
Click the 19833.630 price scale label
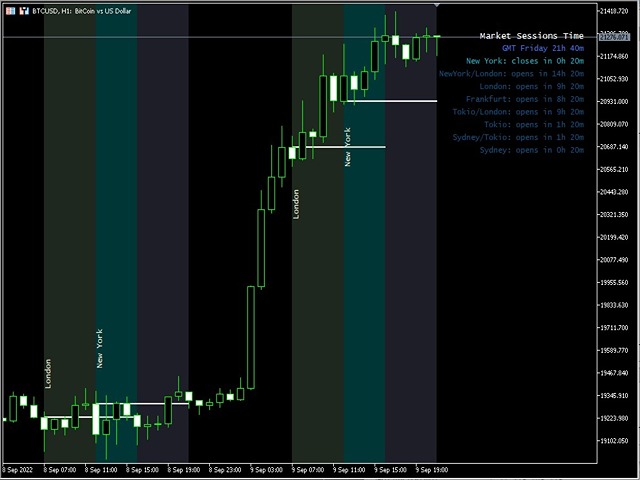coord(614,305)
